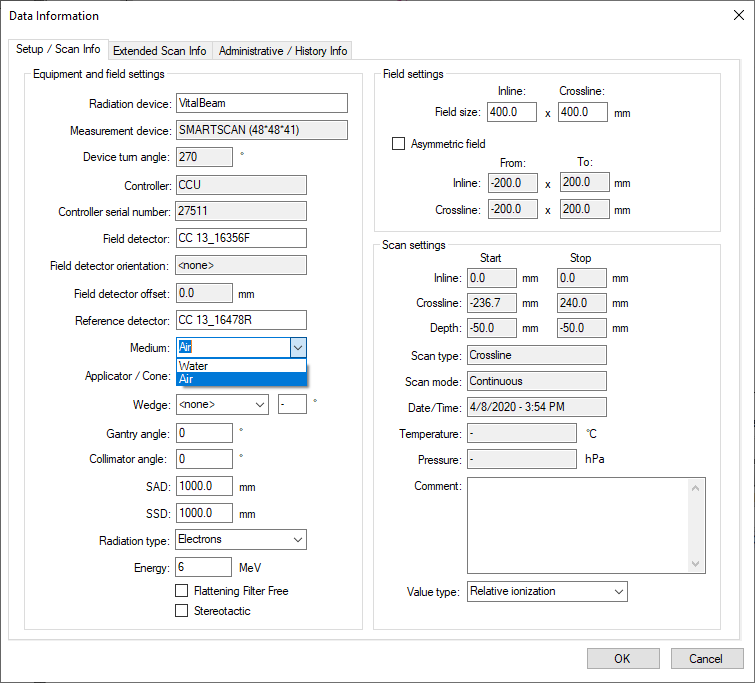Dismiss dialog with Cancel button

pos(707,658)
